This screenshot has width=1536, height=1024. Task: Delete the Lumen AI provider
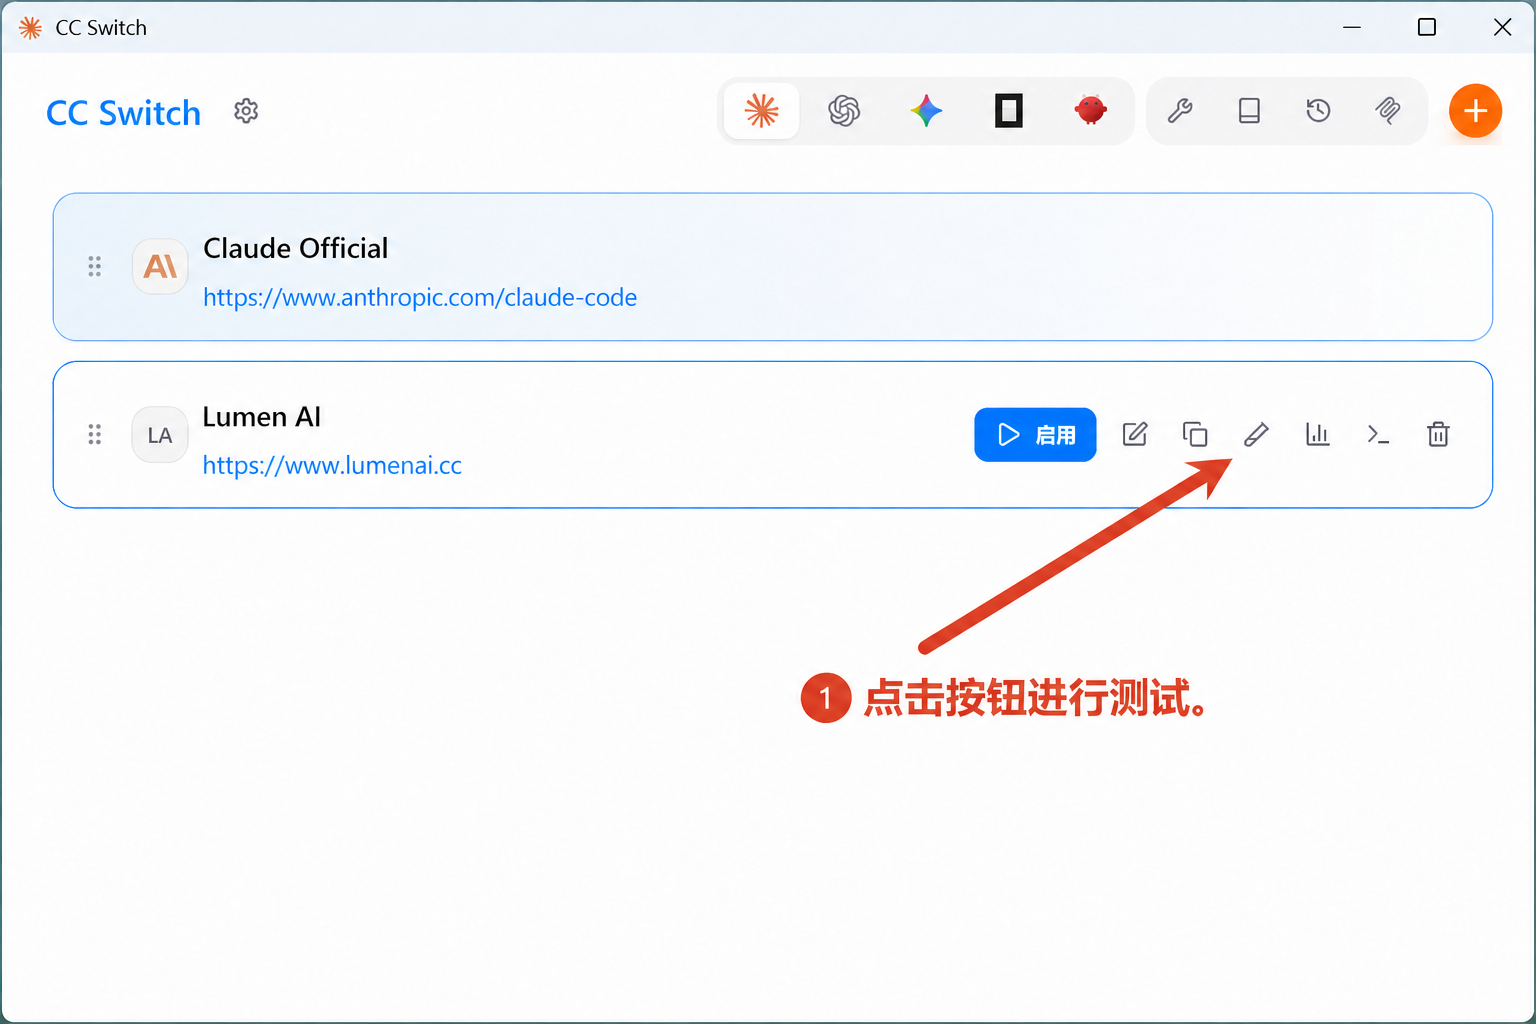(1438, 434)
